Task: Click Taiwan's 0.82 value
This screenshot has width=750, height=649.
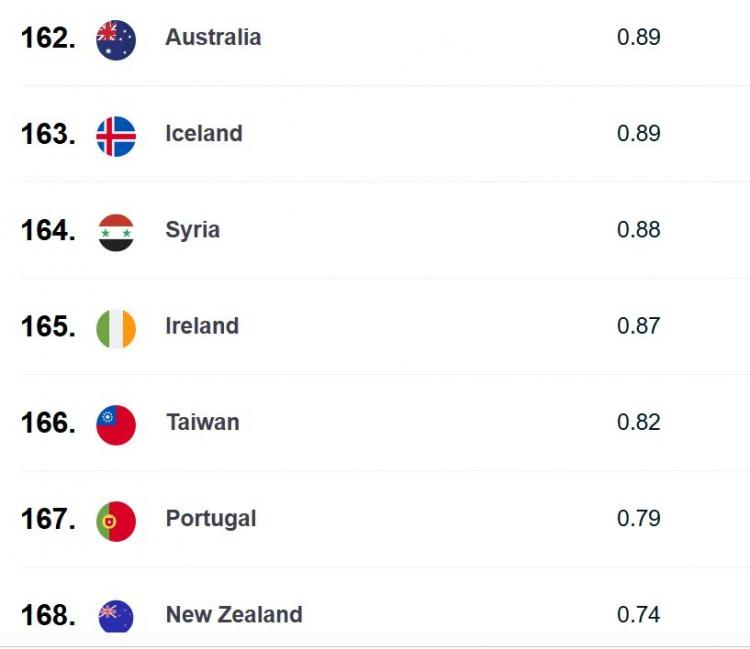Action: [639, 422]
